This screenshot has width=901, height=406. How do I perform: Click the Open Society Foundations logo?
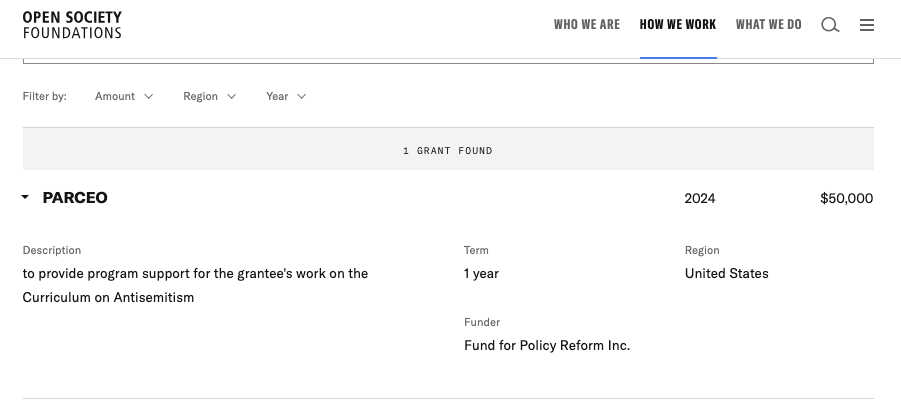tap(72, 25)
